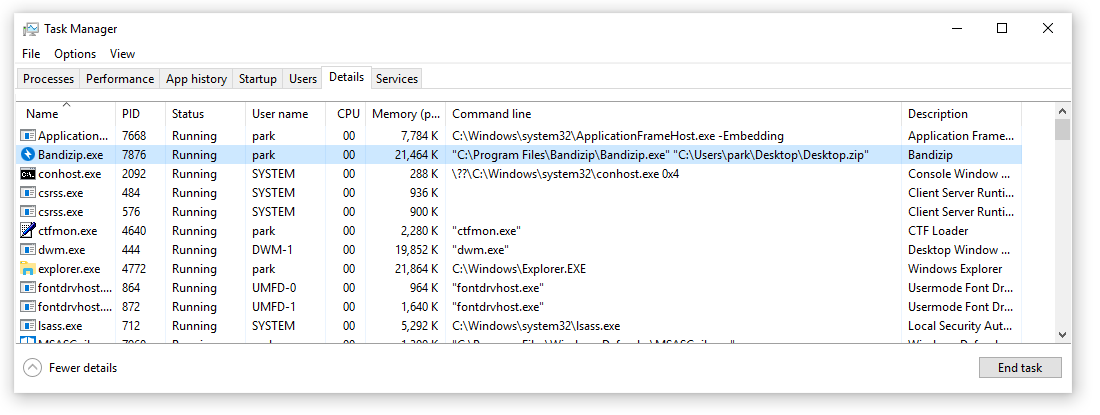This screenshot has width=1100, height=415.
Task: Open the File menu
Action: 31,54
